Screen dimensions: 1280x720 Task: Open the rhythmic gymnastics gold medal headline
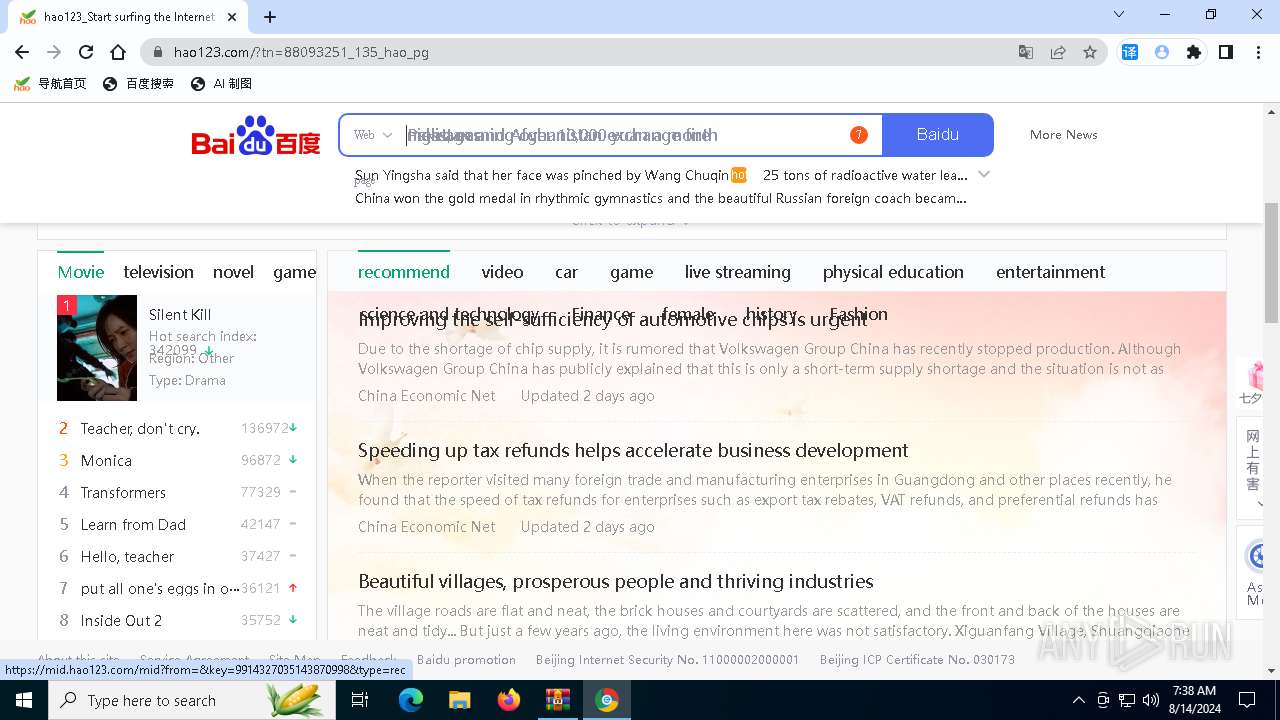click(x=661, y=198)
